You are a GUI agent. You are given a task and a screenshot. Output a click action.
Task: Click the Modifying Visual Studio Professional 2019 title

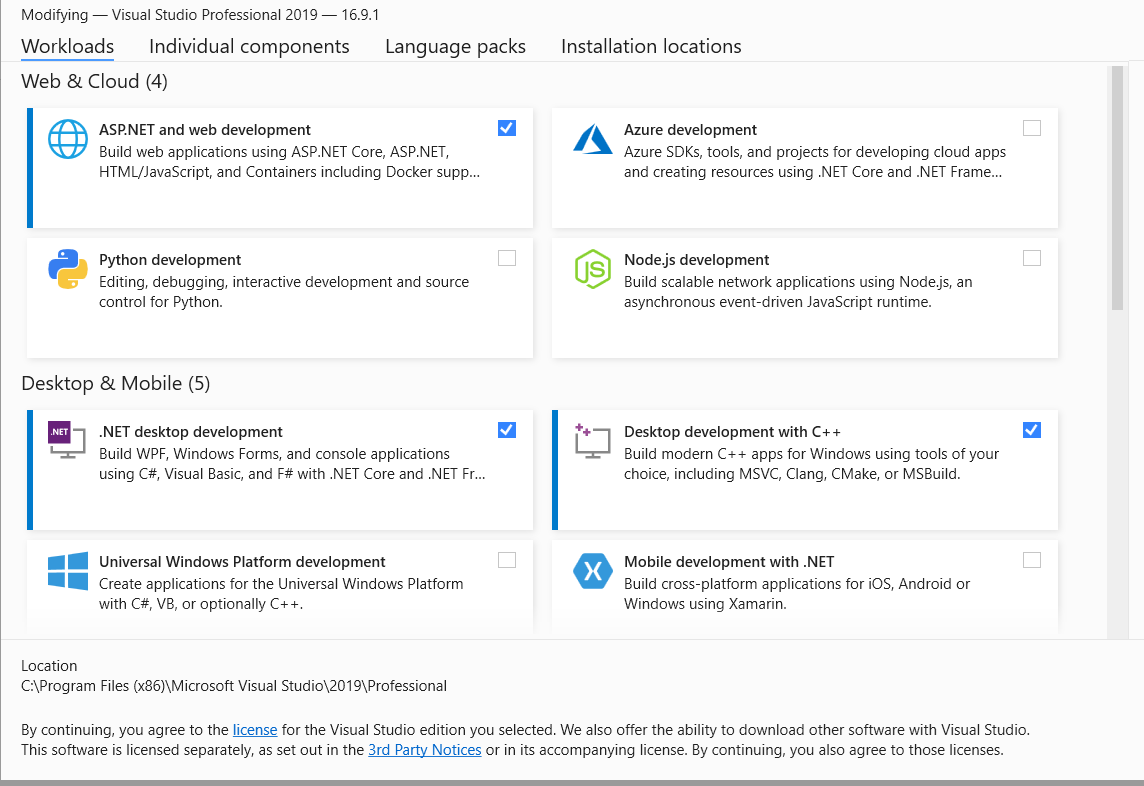click(x=200, y=15)
